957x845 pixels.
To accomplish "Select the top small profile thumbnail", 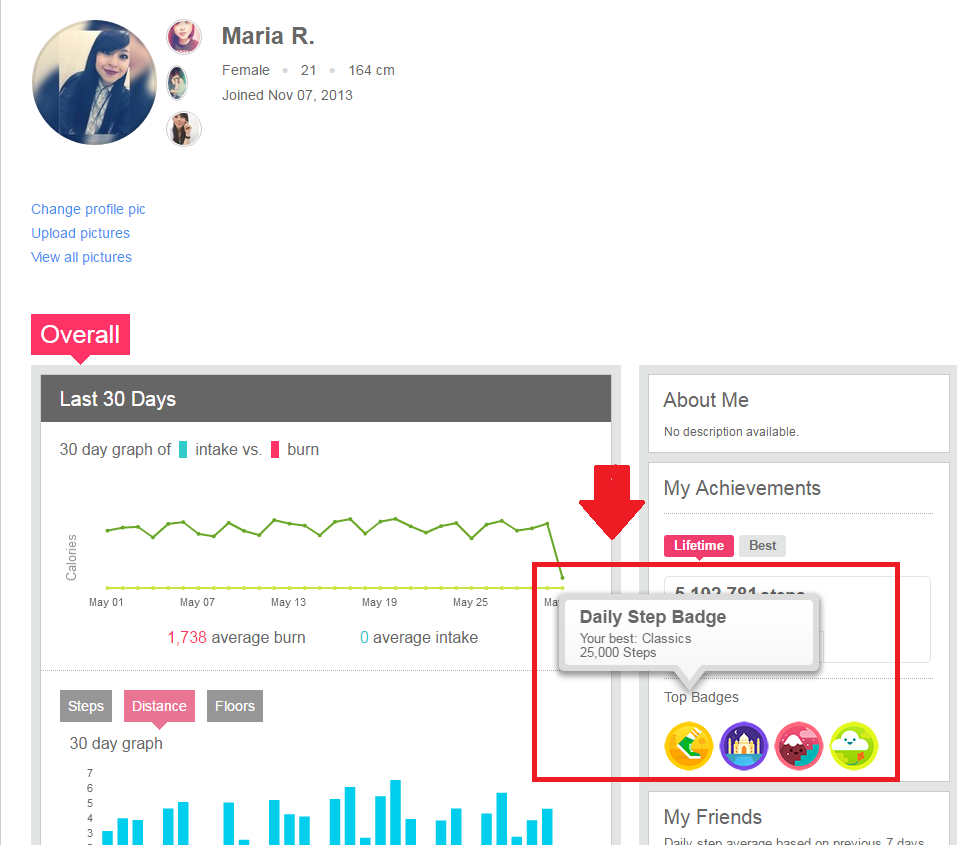I will click(x=183, y=37).
